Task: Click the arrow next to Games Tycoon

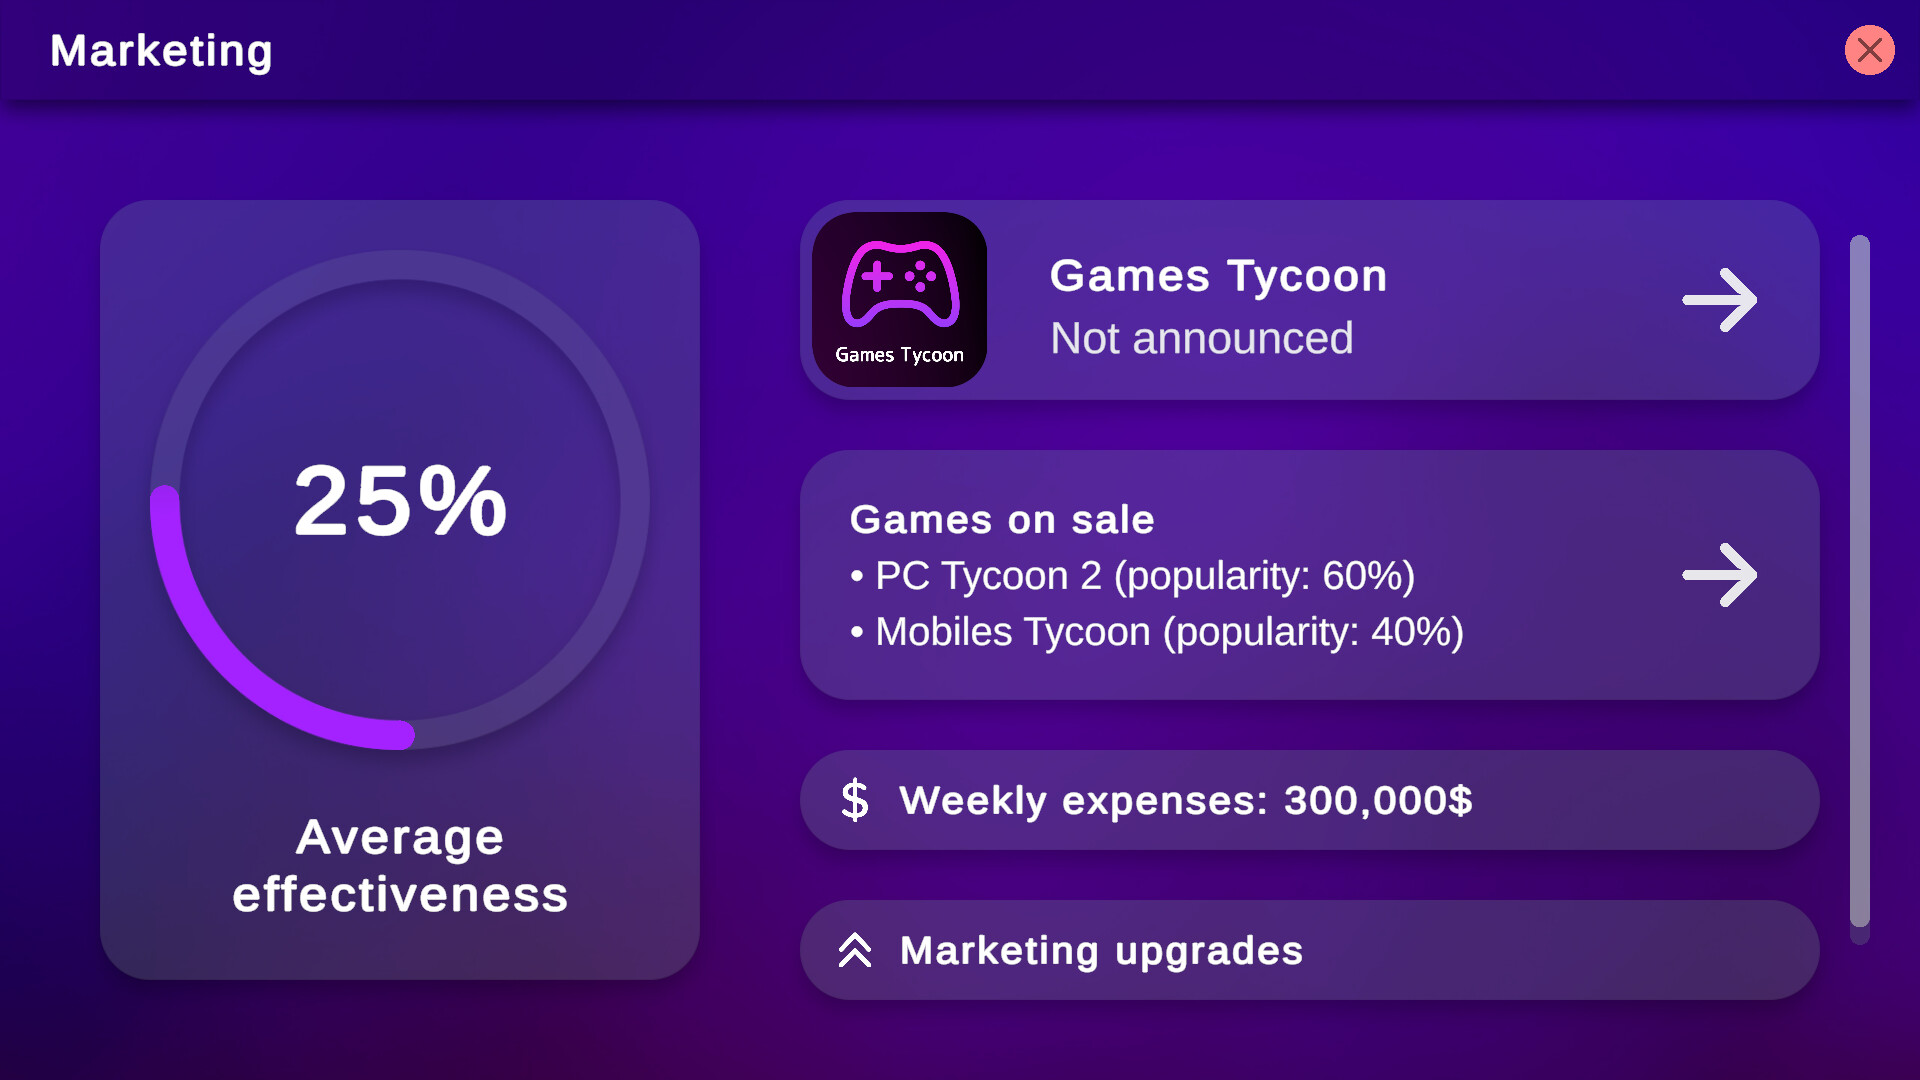Action: click(1719, 300)
